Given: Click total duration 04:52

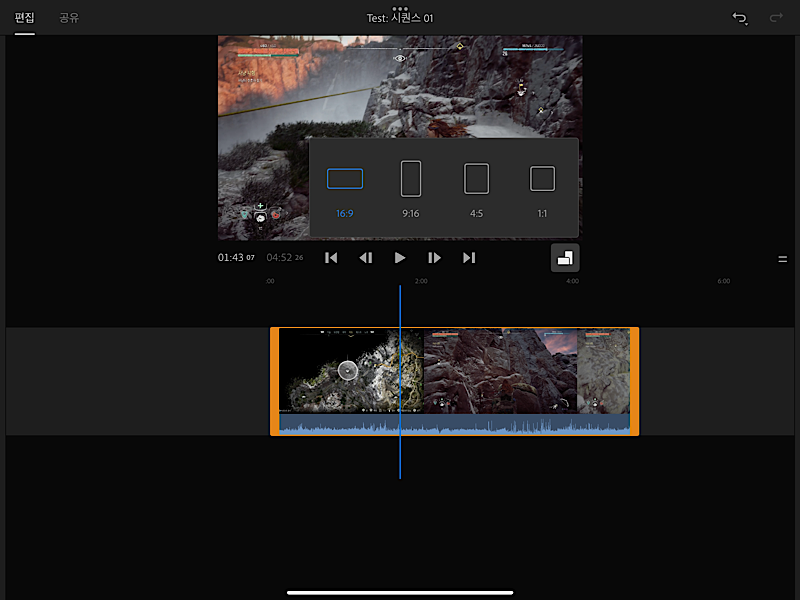Looking at the screenshot, I should pyautogui.click(x=285, y=258).
